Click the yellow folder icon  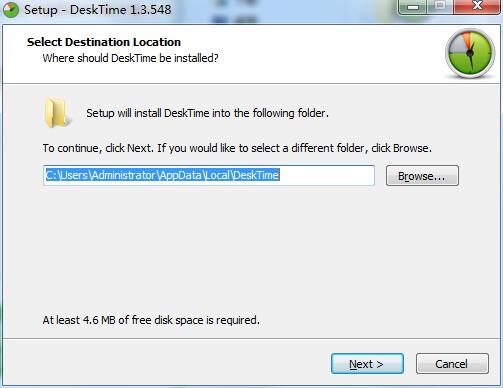coord(57,113)
